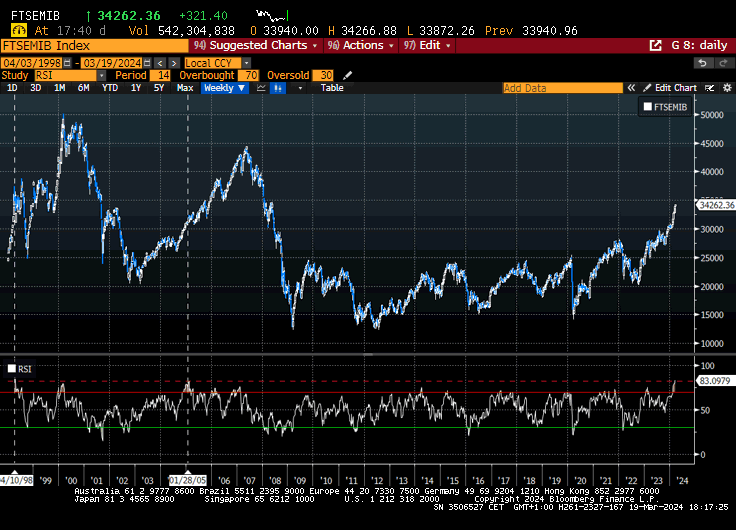
Task: Select the 6M range tab
Action: pos(84,88)
